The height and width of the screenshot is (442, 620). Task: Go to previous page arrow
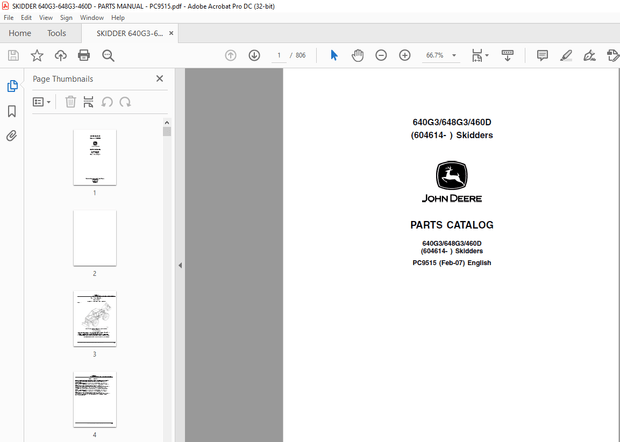pyautogui.click(x=231, y=55)
